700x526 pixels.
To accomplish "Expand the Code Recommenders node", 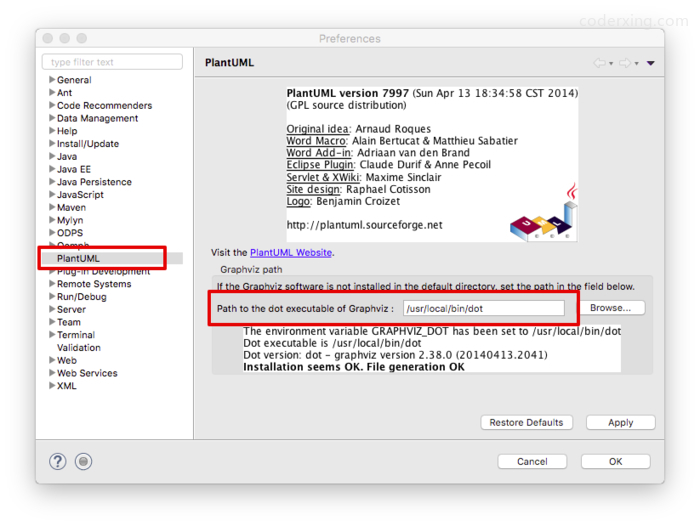I will click(52, 105).
